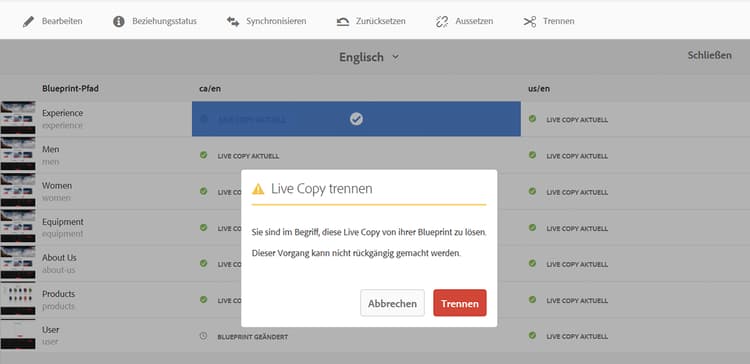The width and height of the screenshot is (750, 364).
Task: Click the Bearbeiten pencil icon
Action: (28, 22)
